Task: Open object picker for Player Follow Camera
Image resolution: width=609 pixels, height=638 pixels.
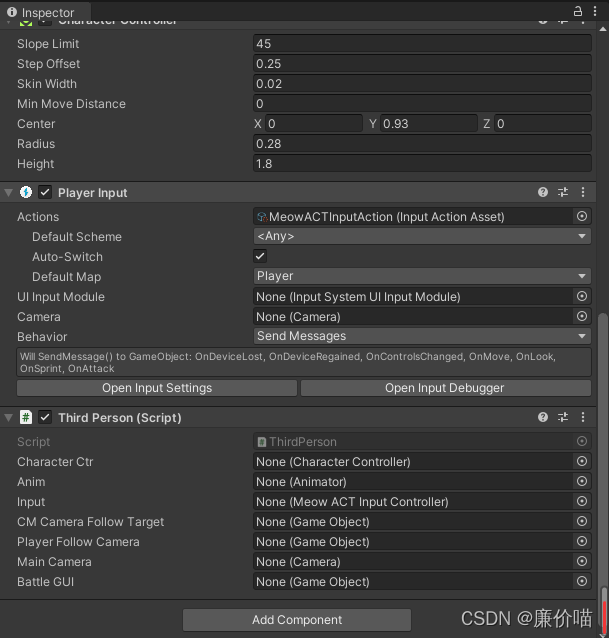Action: pyautogui.click(x=582, y=541)
